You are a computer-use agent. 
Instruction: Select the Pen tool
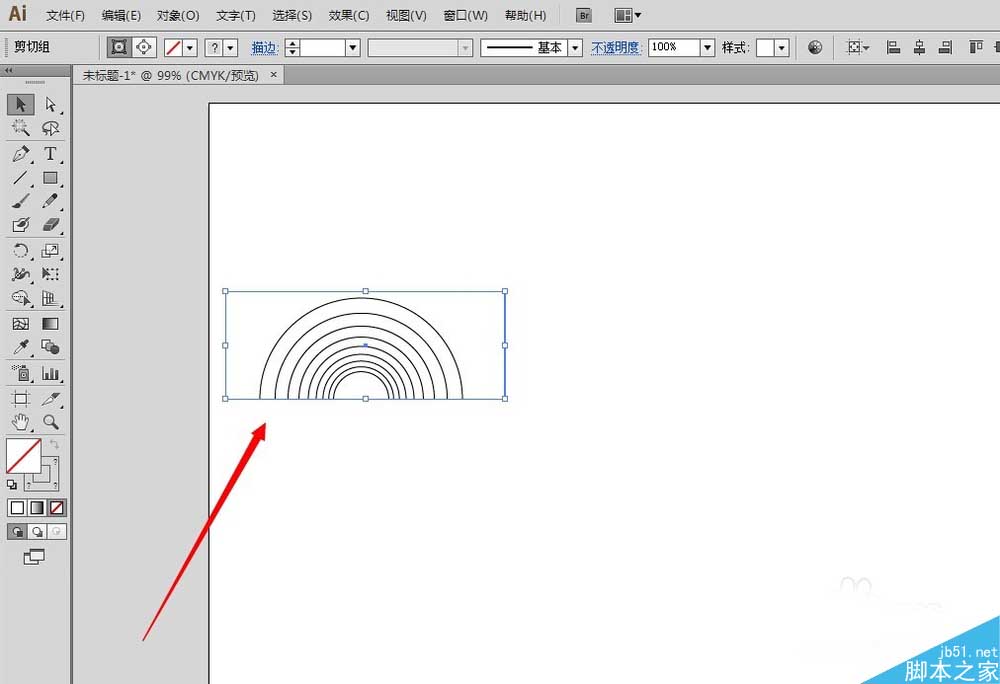point(20,154)
